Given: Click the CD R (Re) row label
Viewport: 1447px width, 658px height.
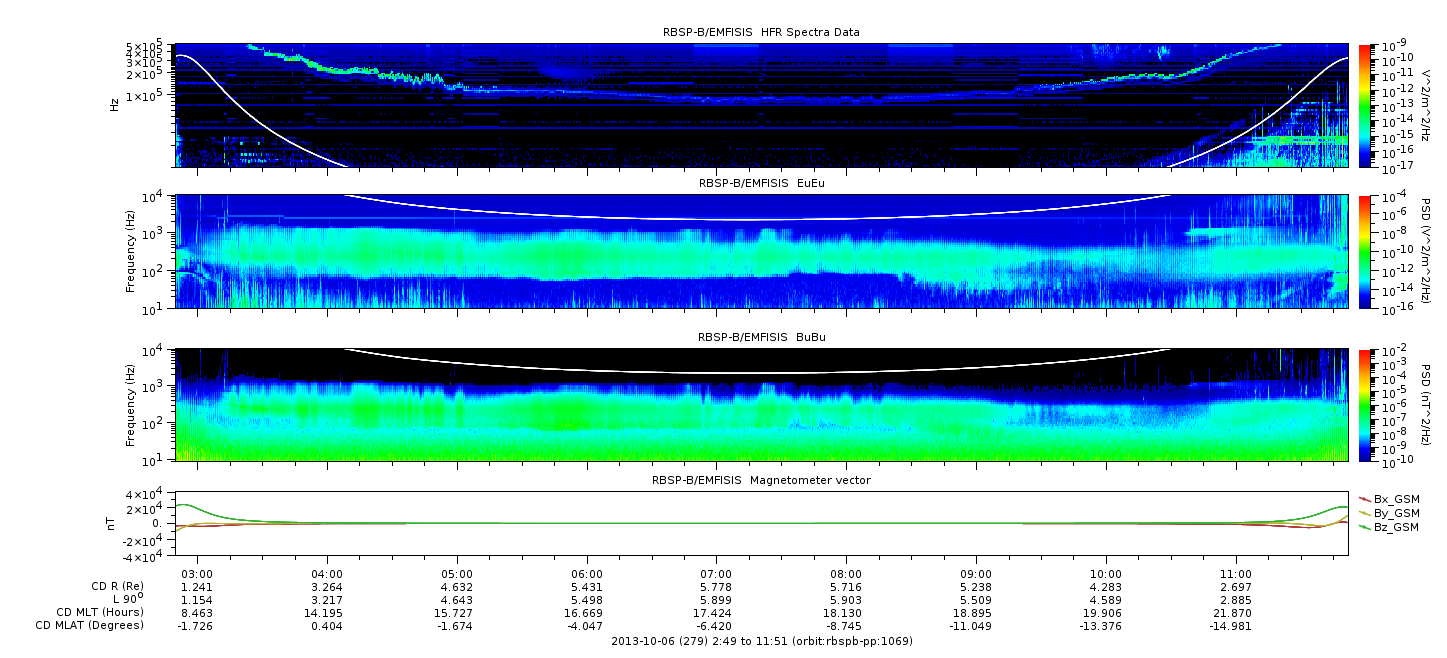Looking at the screenshot, I should click(112, 587).
